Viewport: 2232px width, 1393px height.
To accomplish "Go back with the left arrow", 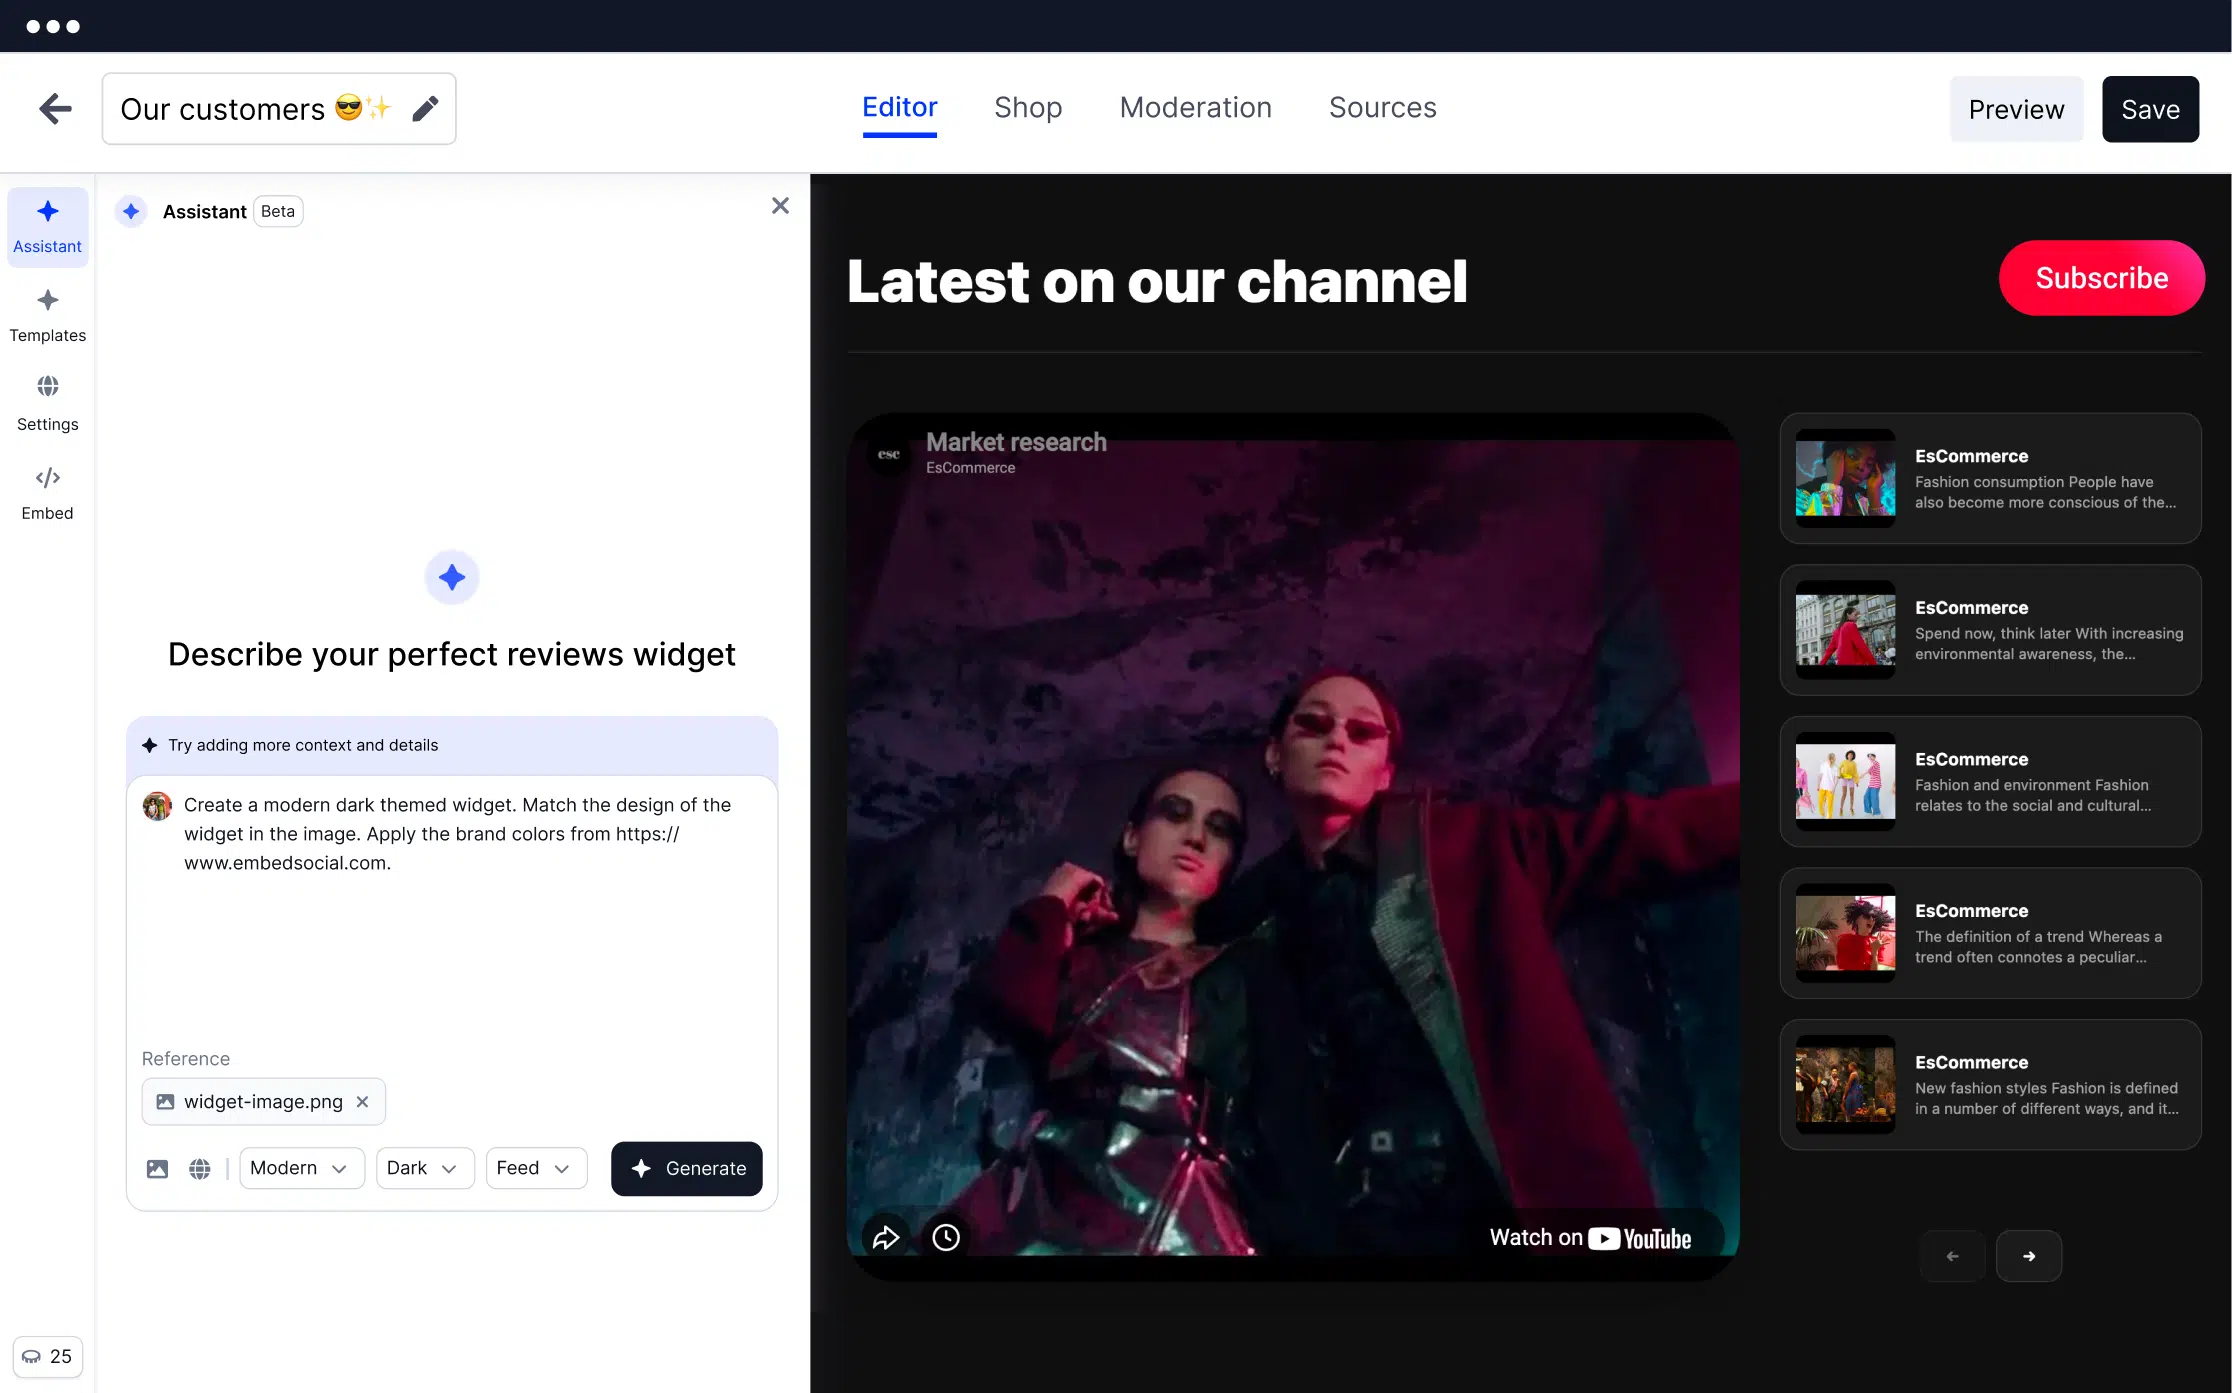I will pos(55,109).
